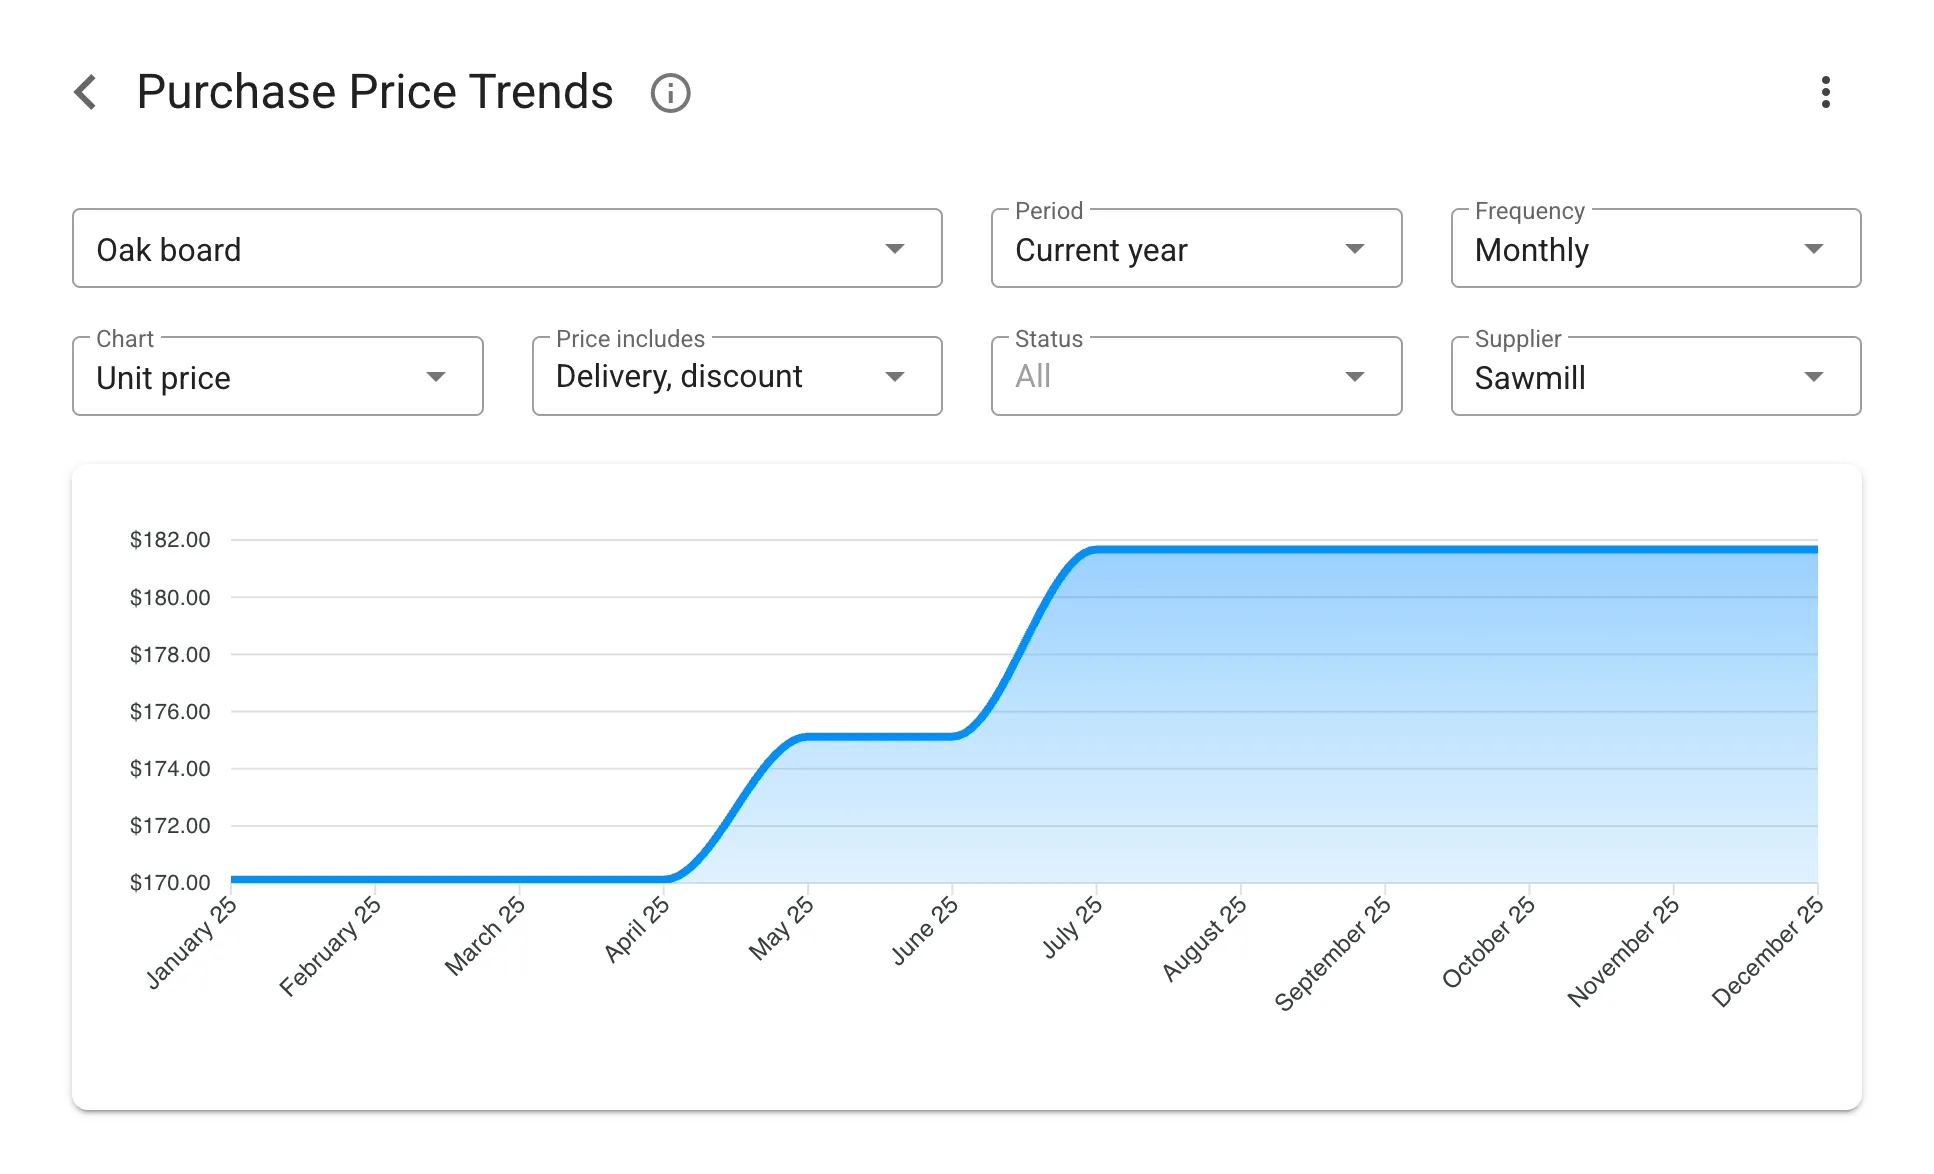
Task: Click the $176.00 price axis label
Action: (170, 711)
